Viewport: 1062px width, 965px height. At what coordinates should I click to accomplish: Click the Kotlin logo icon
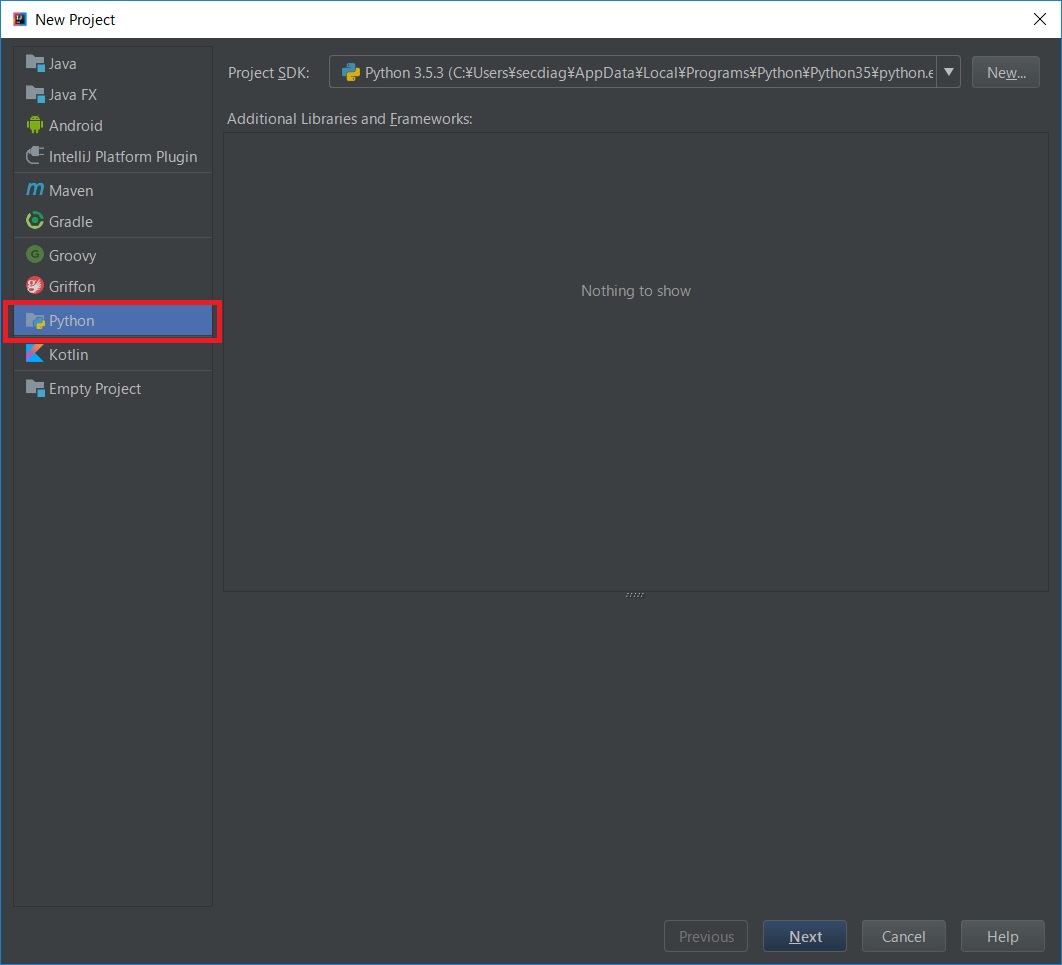(x=35, y=354)
